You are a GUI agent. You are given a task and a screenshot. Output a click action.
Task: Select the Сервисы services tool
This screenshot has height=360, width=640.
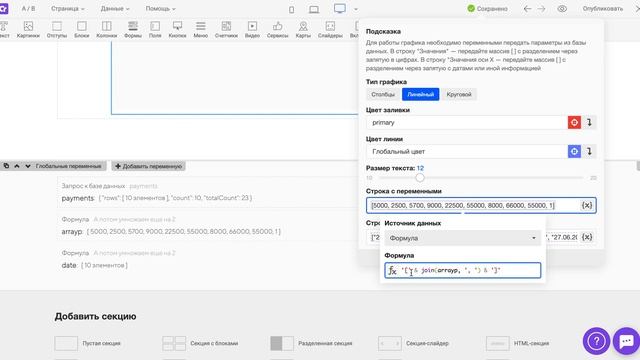(x=278, y=29)
